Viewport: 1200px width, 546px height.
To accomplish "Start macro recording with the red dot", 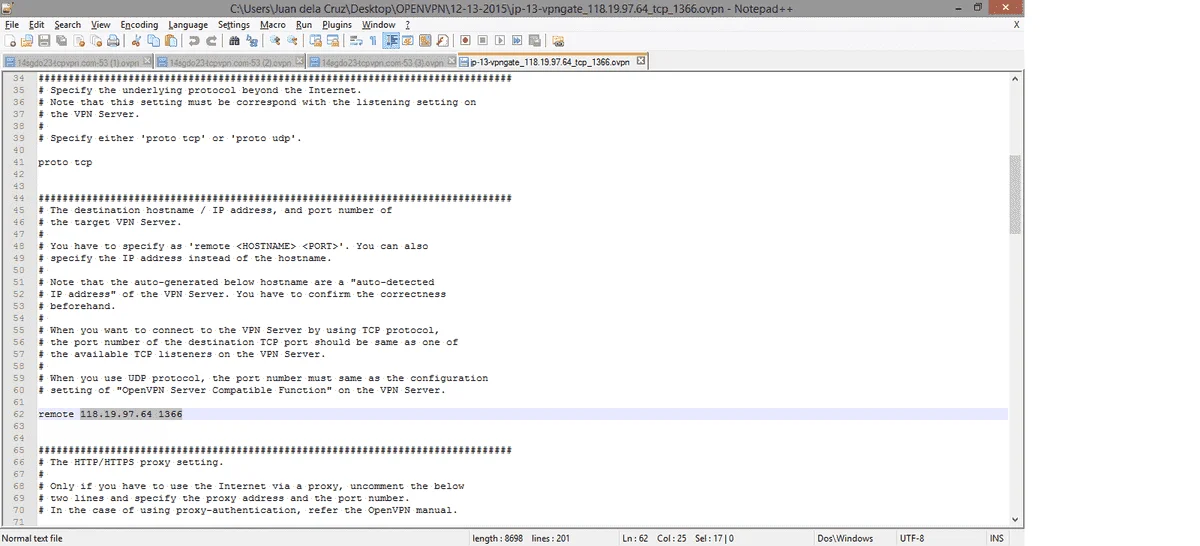I will click(466, 41).
